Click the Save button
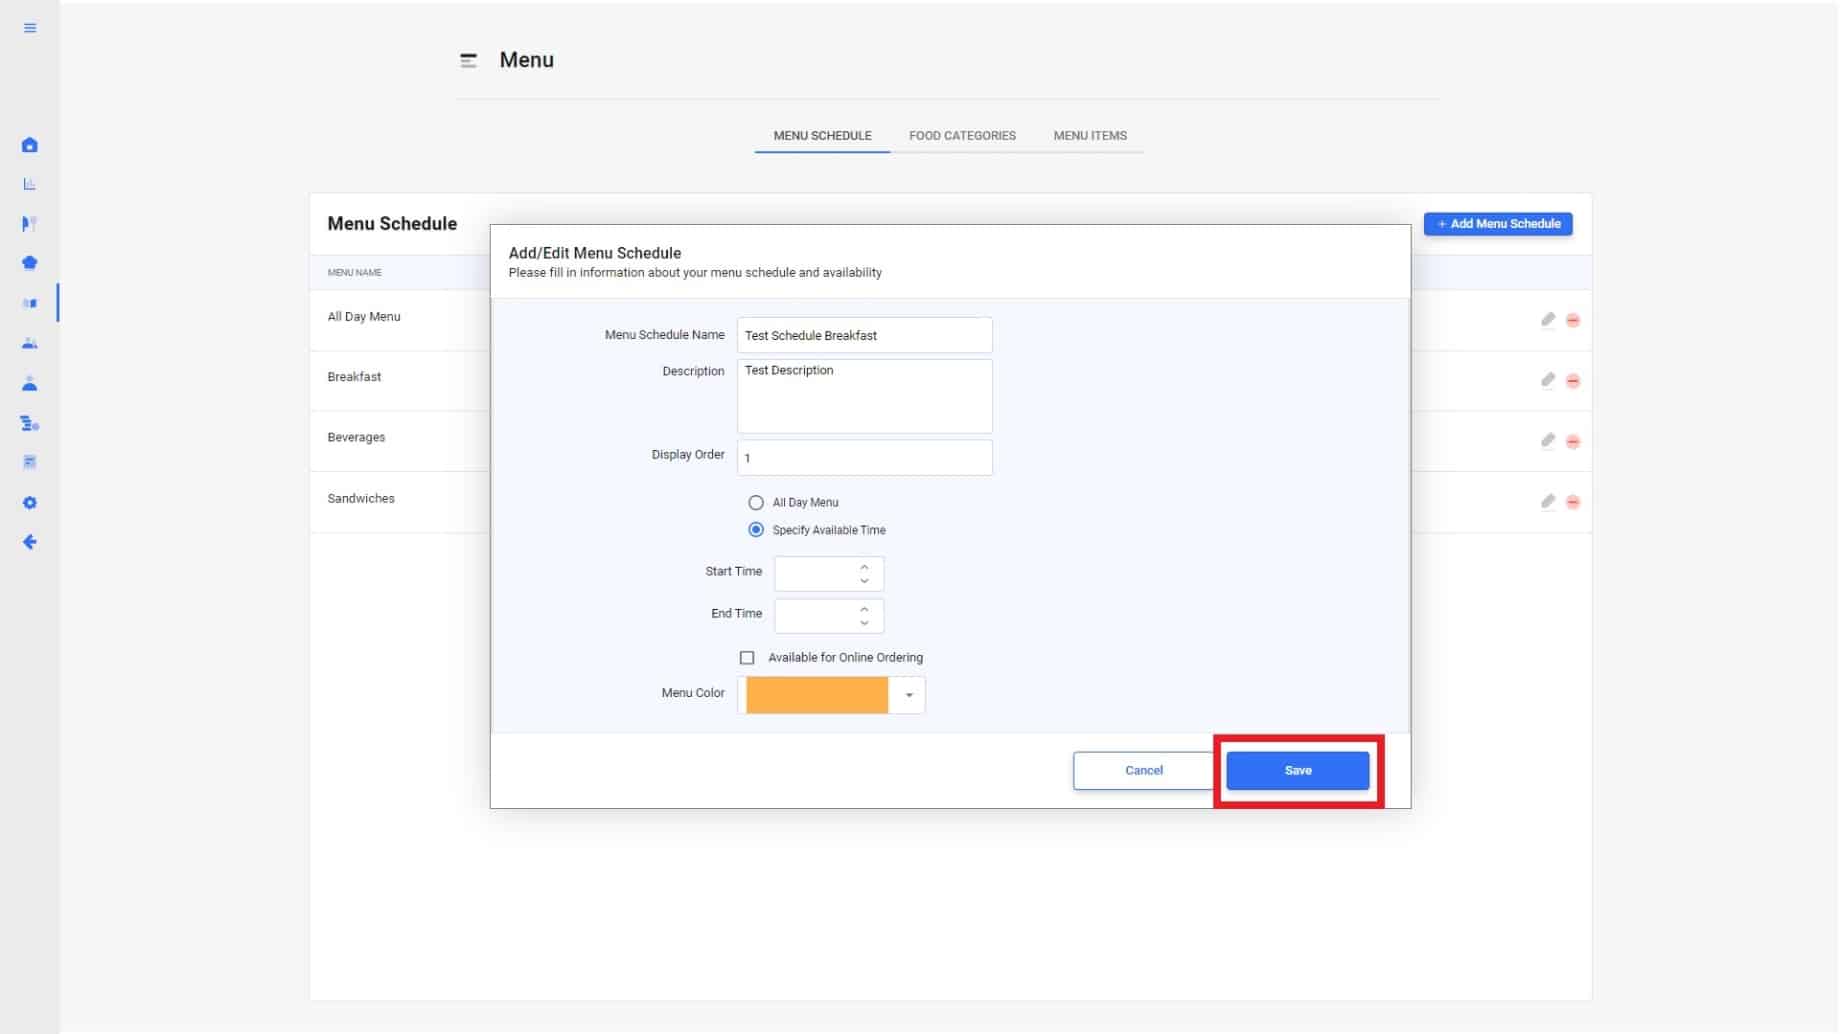Screen dimensions: 1840x1034 [x=1298, y=771]
